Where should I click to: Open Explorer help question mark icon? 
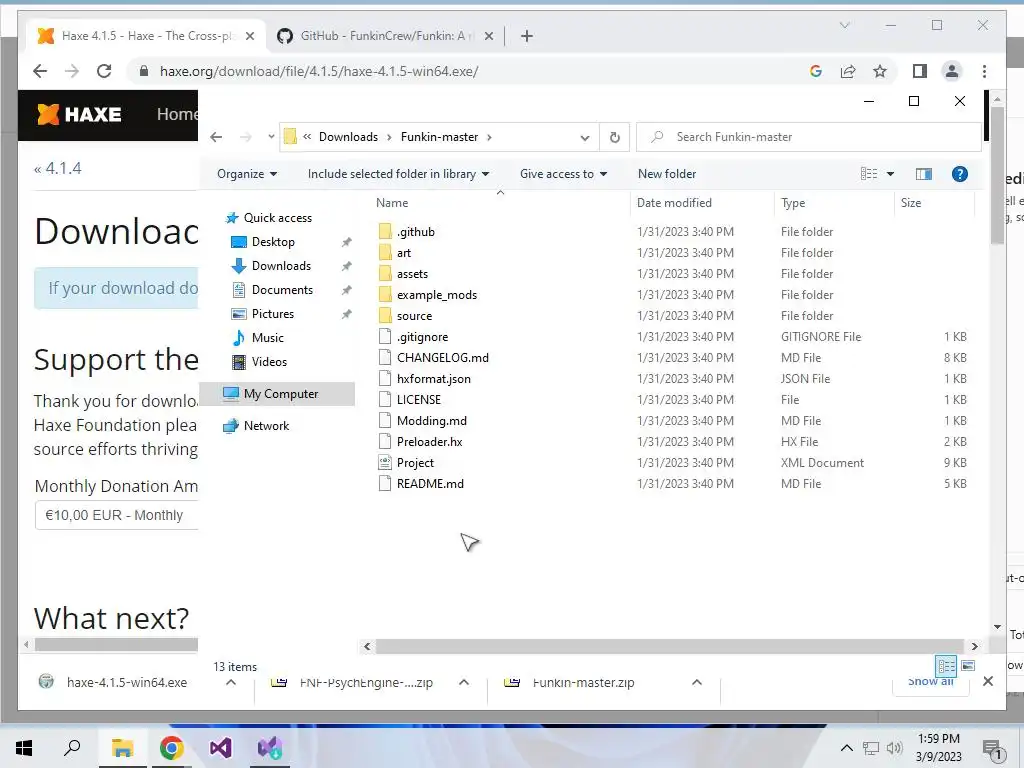(959, 174)
